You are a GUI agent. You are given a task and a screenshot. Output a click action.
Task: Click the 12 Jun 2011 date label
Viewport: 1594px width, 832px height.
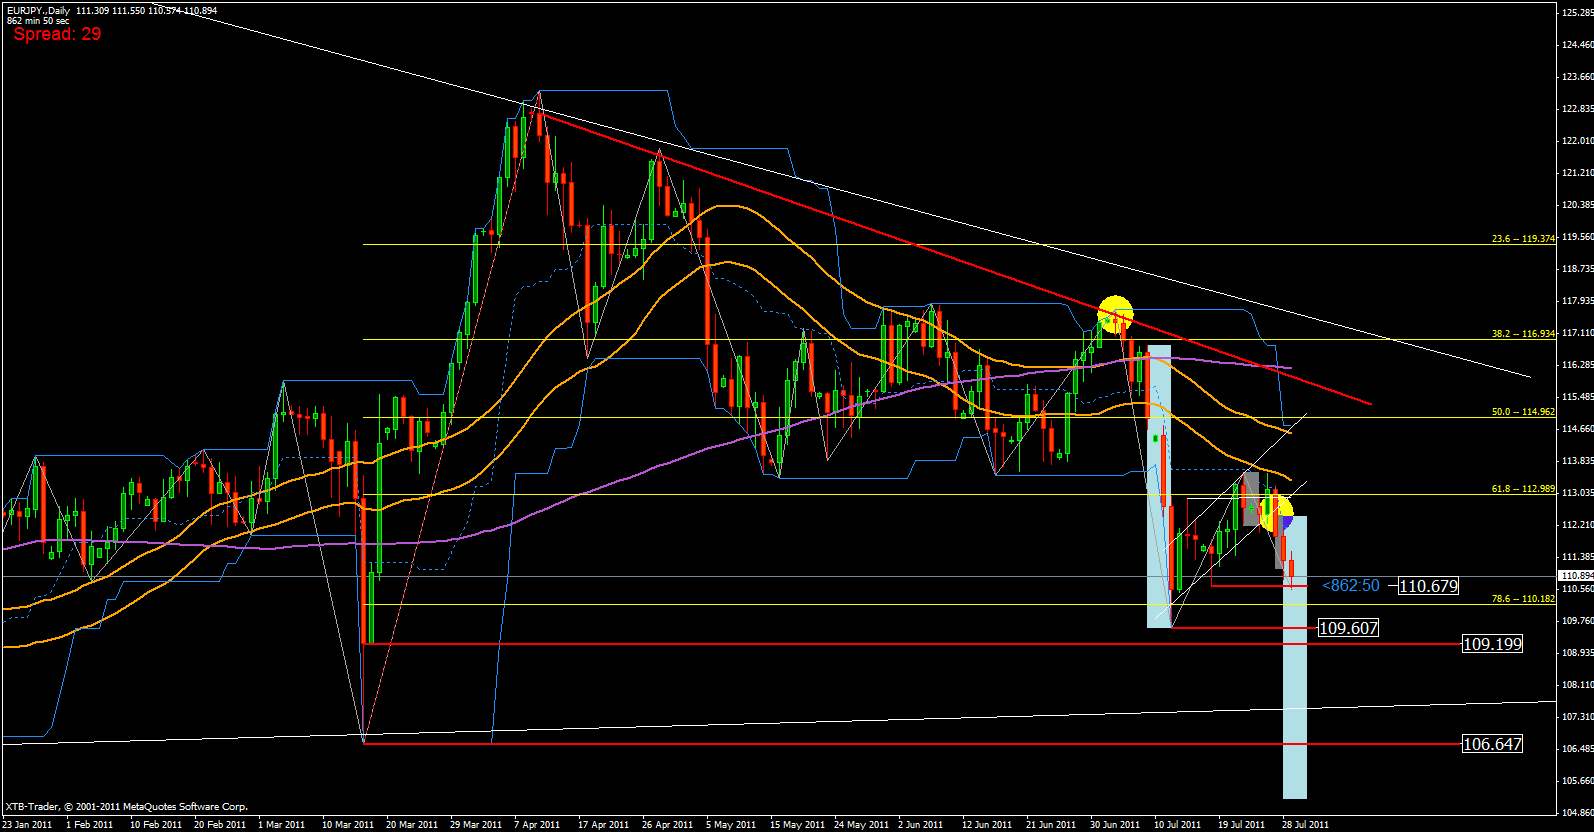pyautogui.click(x=987, y=825)
